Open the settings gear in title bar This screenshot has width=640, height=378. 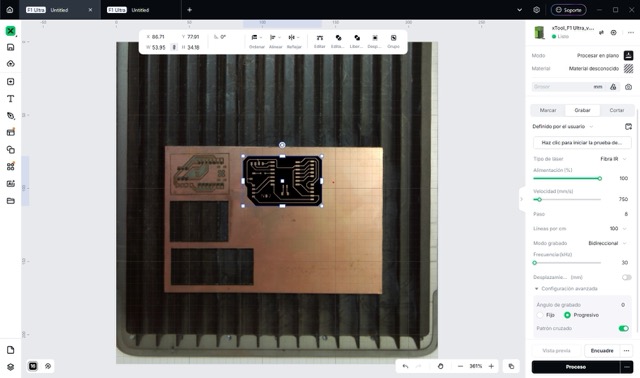(x=537, y=10)
